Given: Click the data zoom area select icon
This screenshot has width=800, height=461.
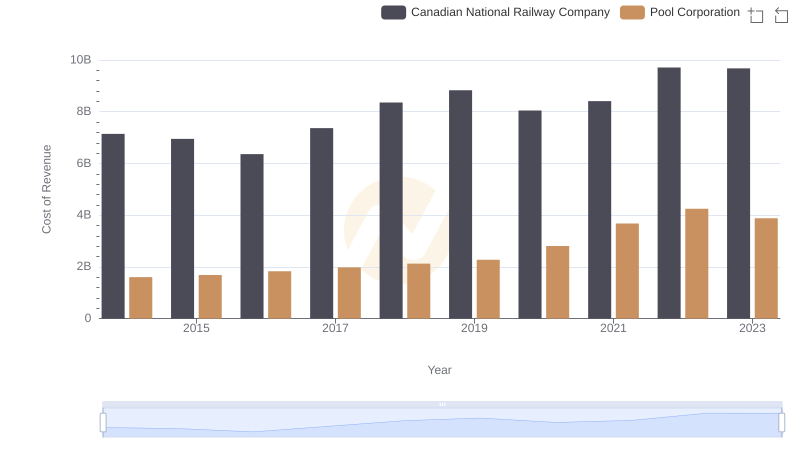Looking at the screenshot, I should (756, 15).
